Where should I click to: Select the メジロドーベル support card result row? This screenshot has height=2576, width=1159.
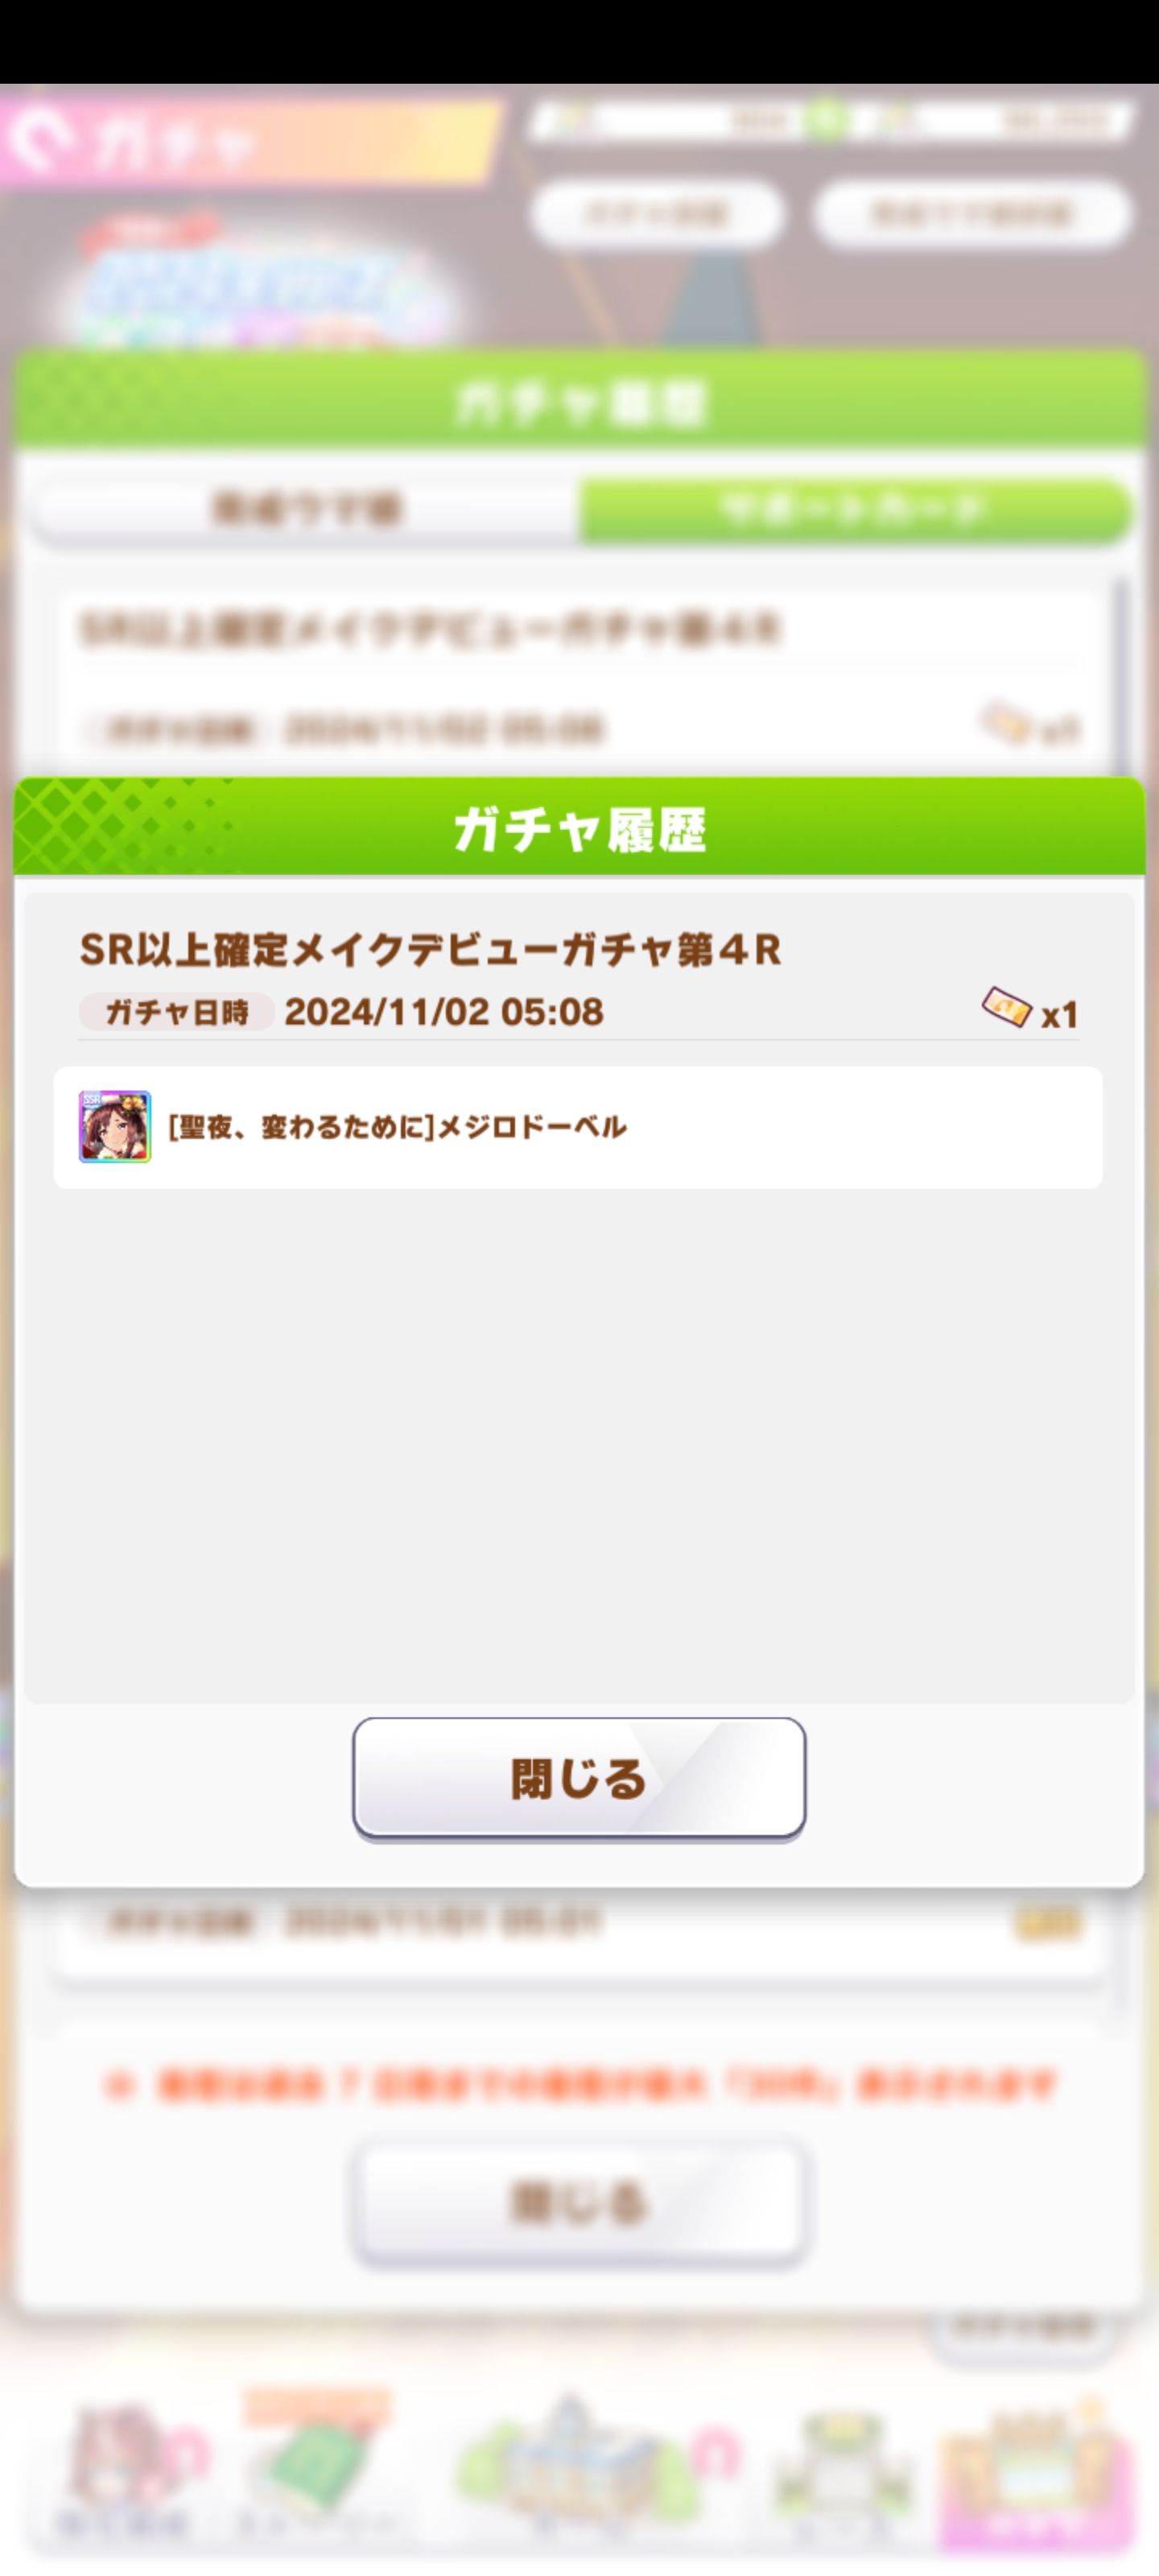578,1127
